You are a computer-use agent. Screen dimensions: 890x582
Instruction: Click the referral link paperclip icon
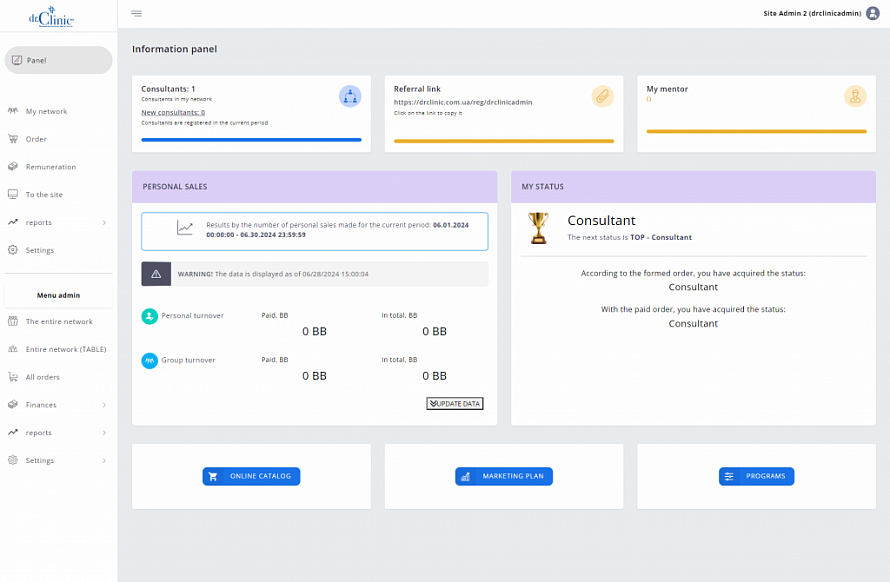602,96
